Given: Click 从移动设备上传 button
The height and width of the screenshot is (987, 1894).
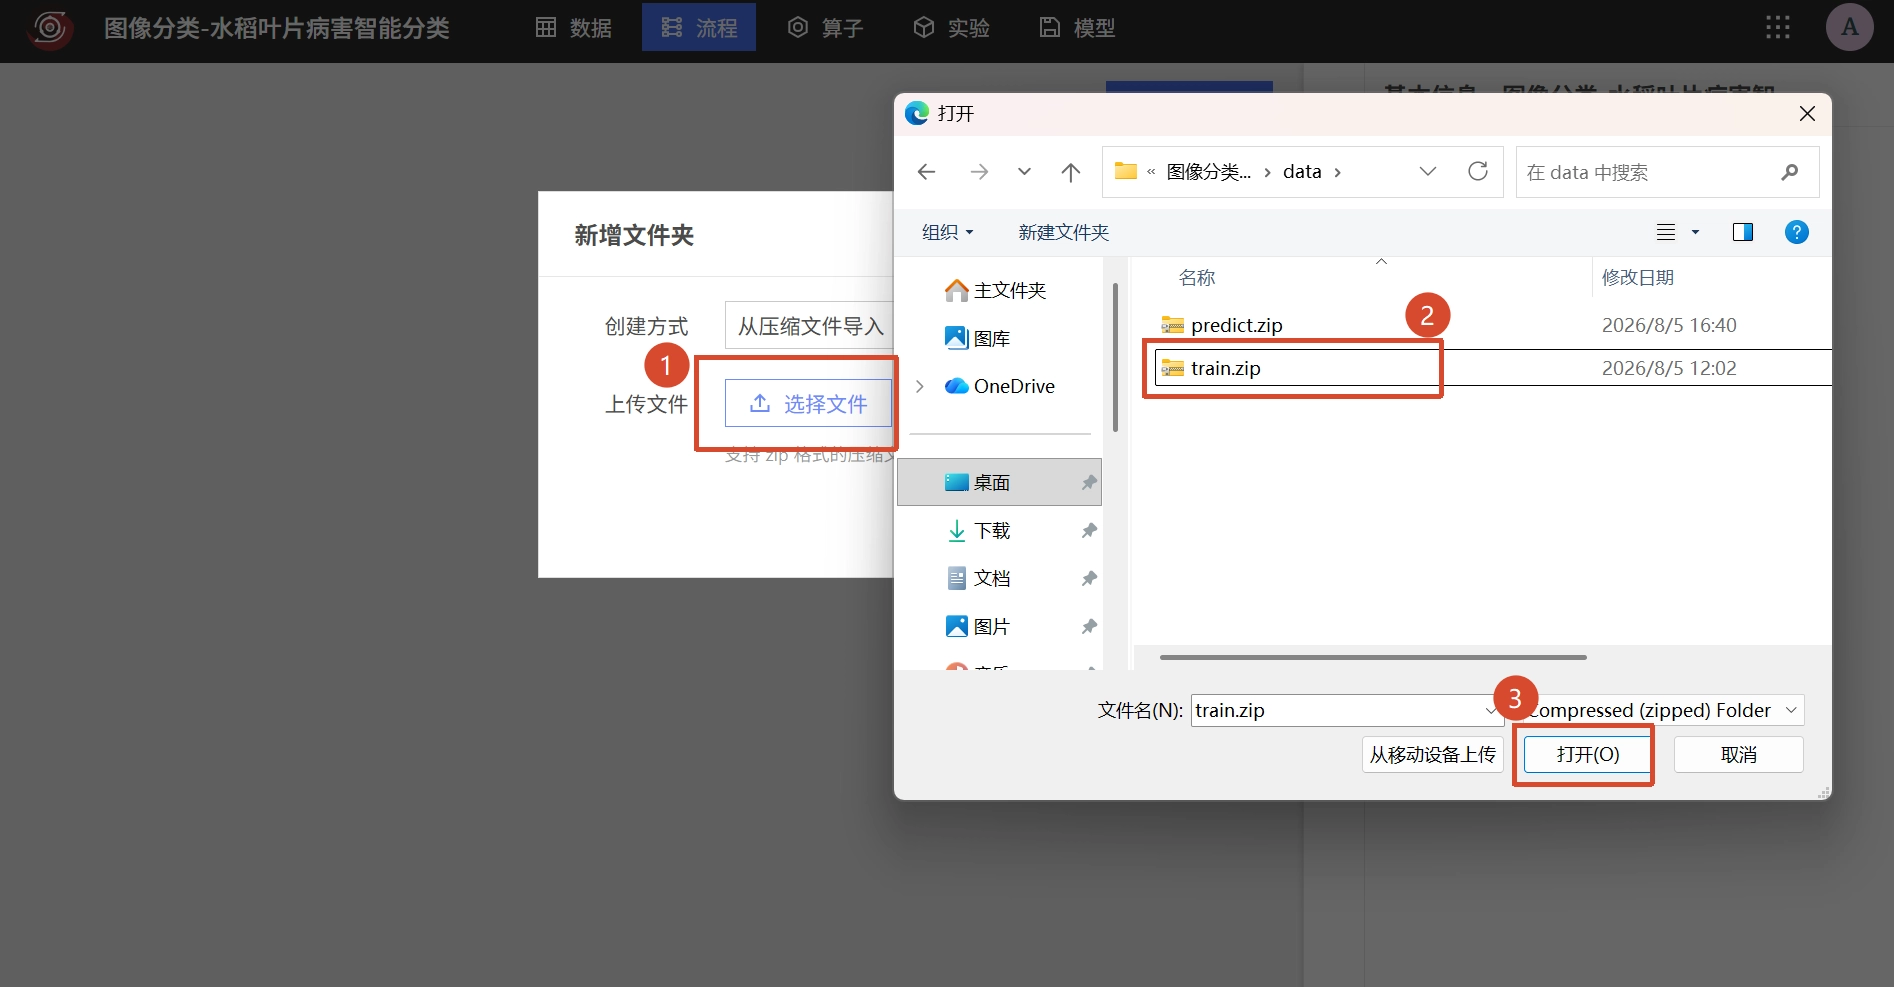Looking at the screenshot, I should pyautogui.click(x=1432, y=754).
